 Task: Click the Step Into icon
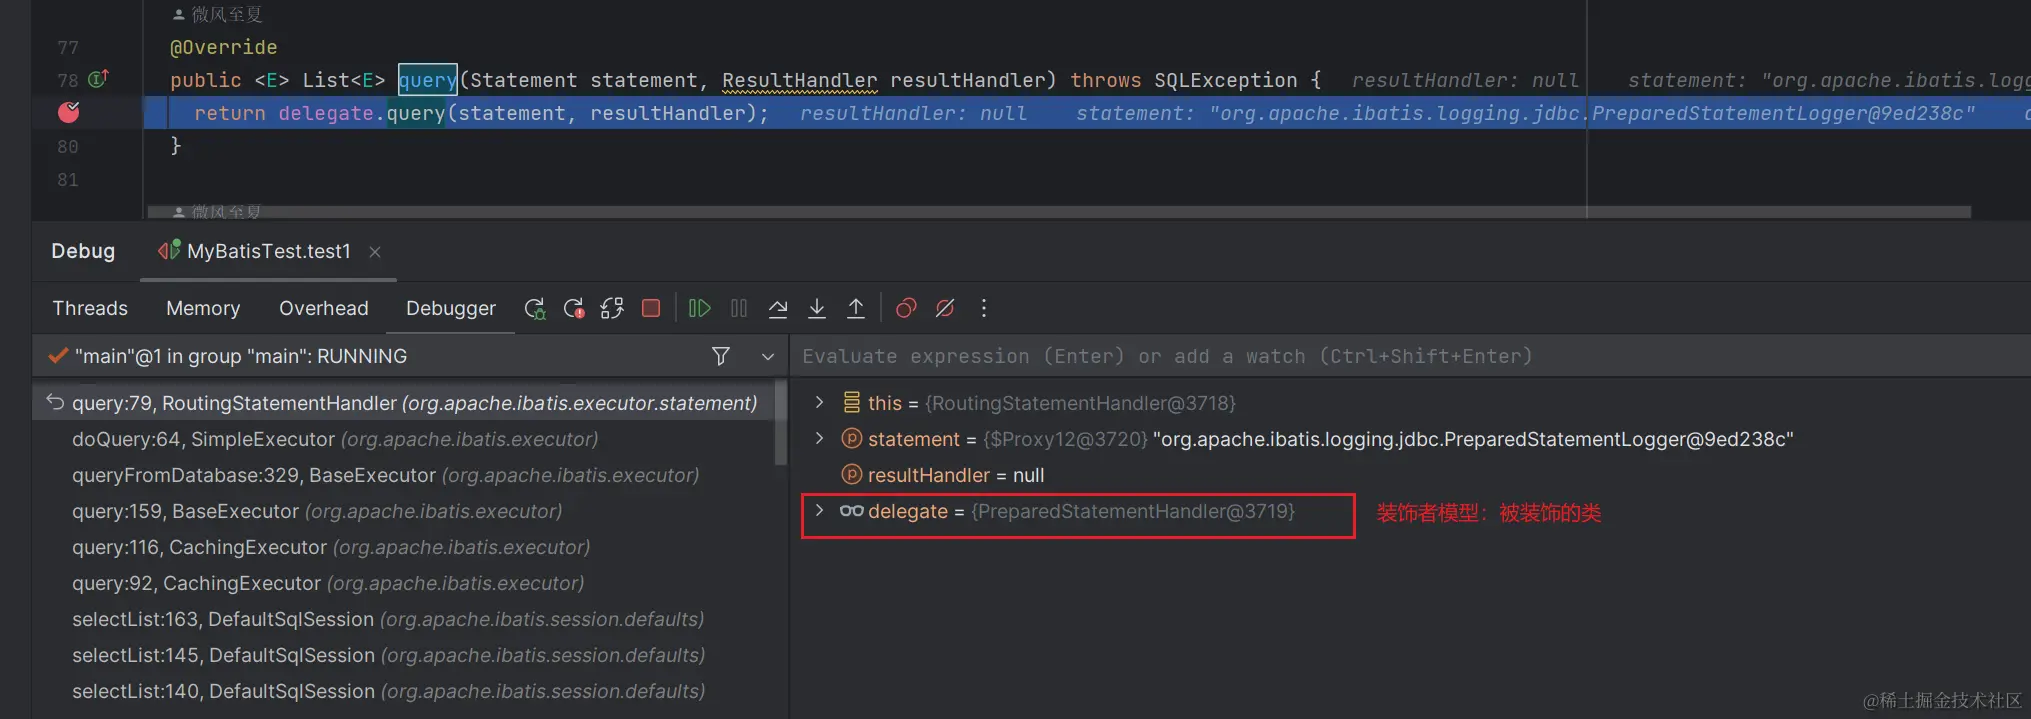(x=817, y=308)
